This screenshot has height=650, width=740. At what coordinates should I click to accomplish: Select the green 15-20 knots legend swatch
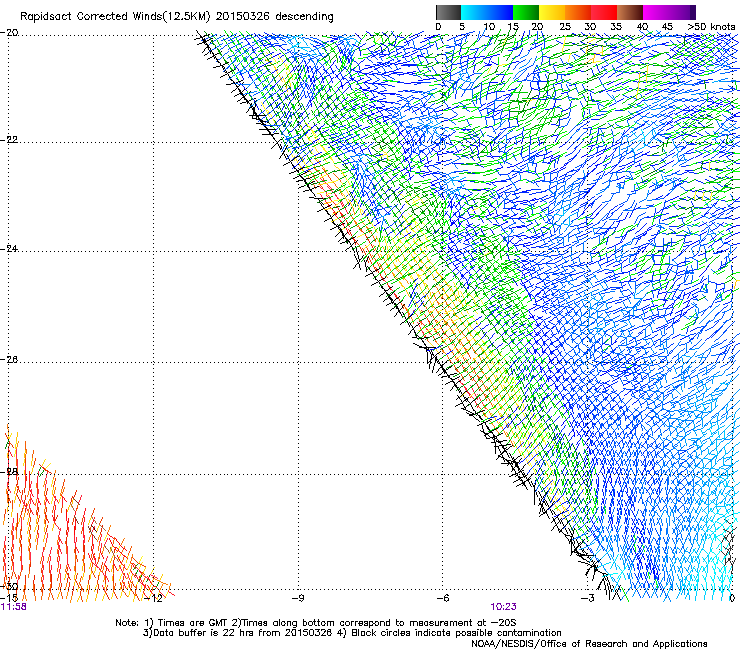coord(526,12)
